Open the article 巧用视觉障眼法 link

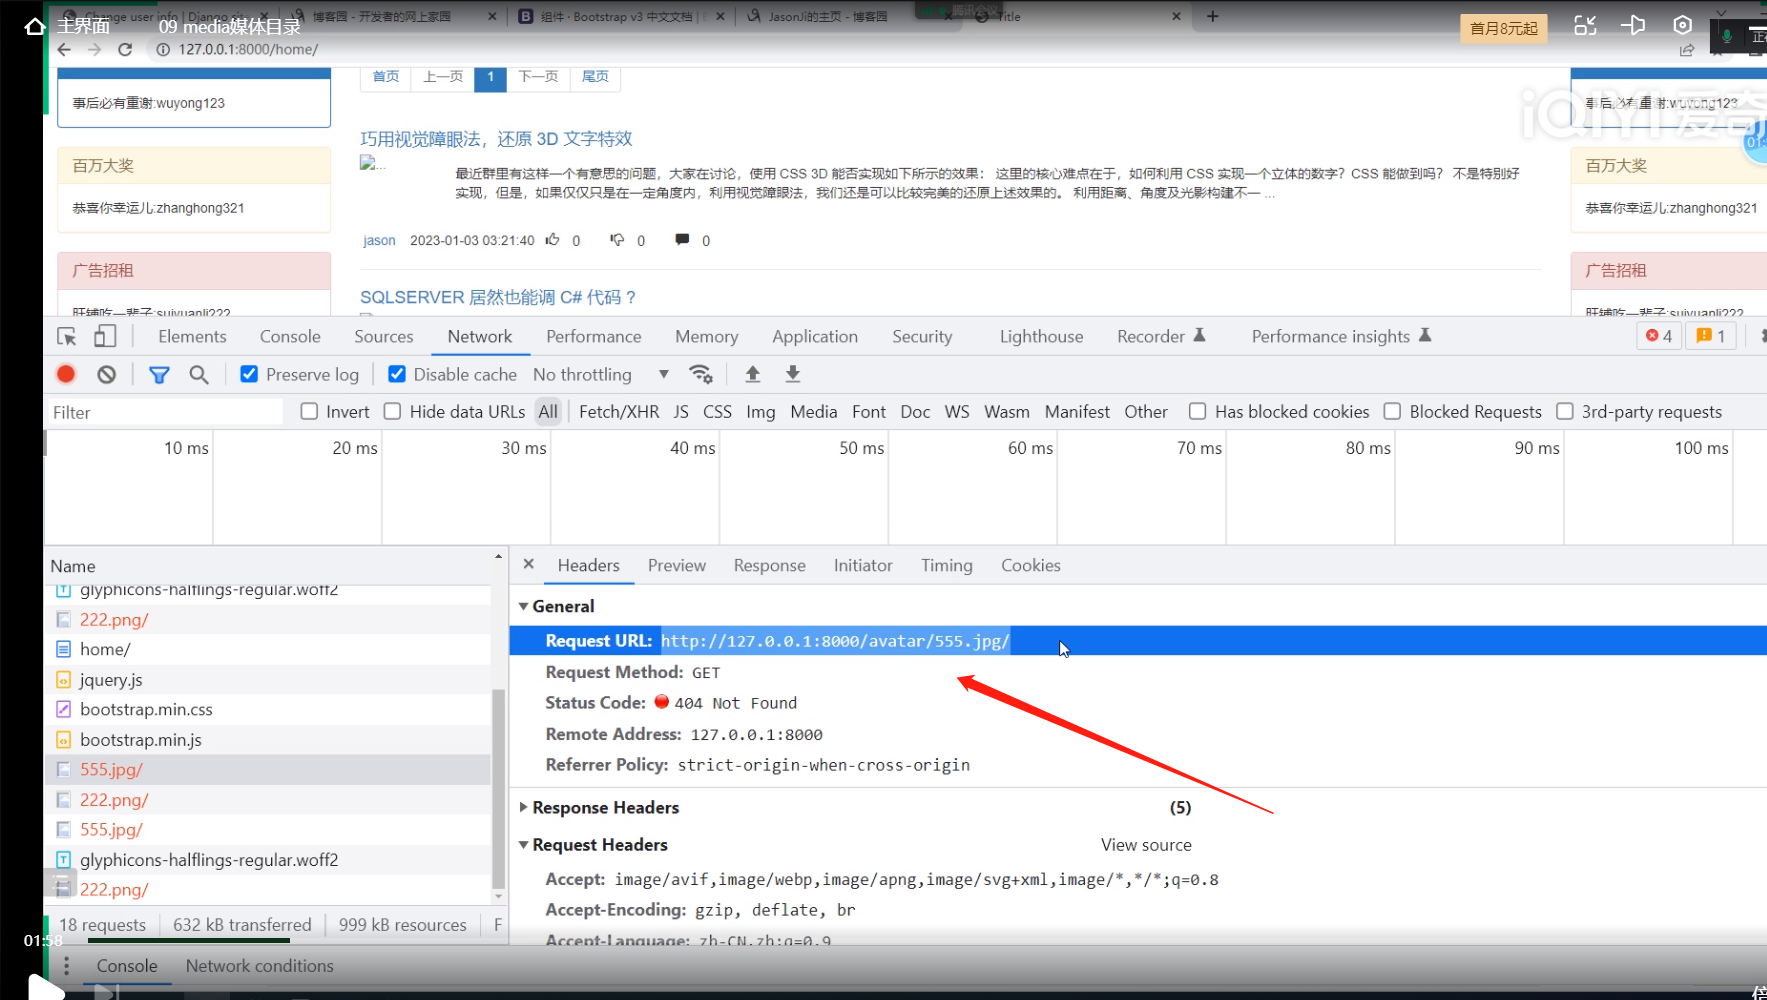(x=496, y=139)
